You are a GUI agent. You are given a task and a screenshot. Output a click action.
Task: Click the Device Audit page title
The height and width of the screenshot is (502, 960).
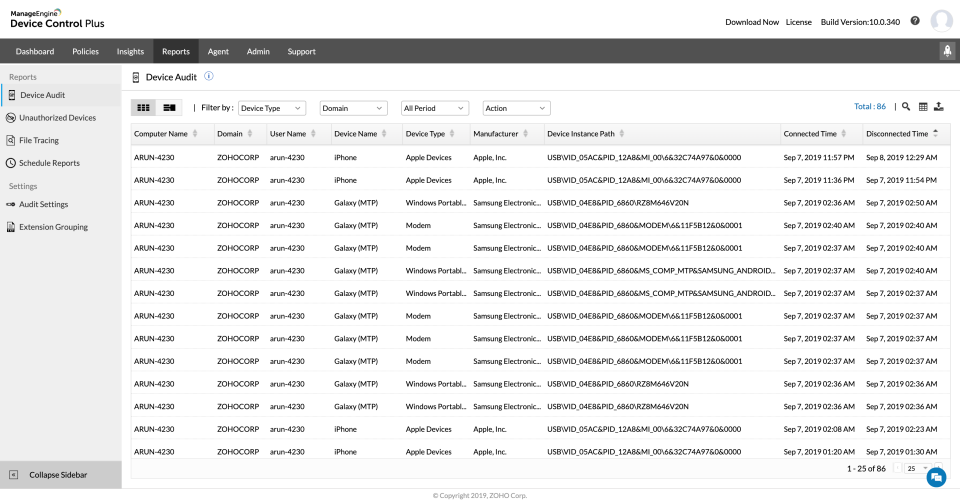[171, 77]
